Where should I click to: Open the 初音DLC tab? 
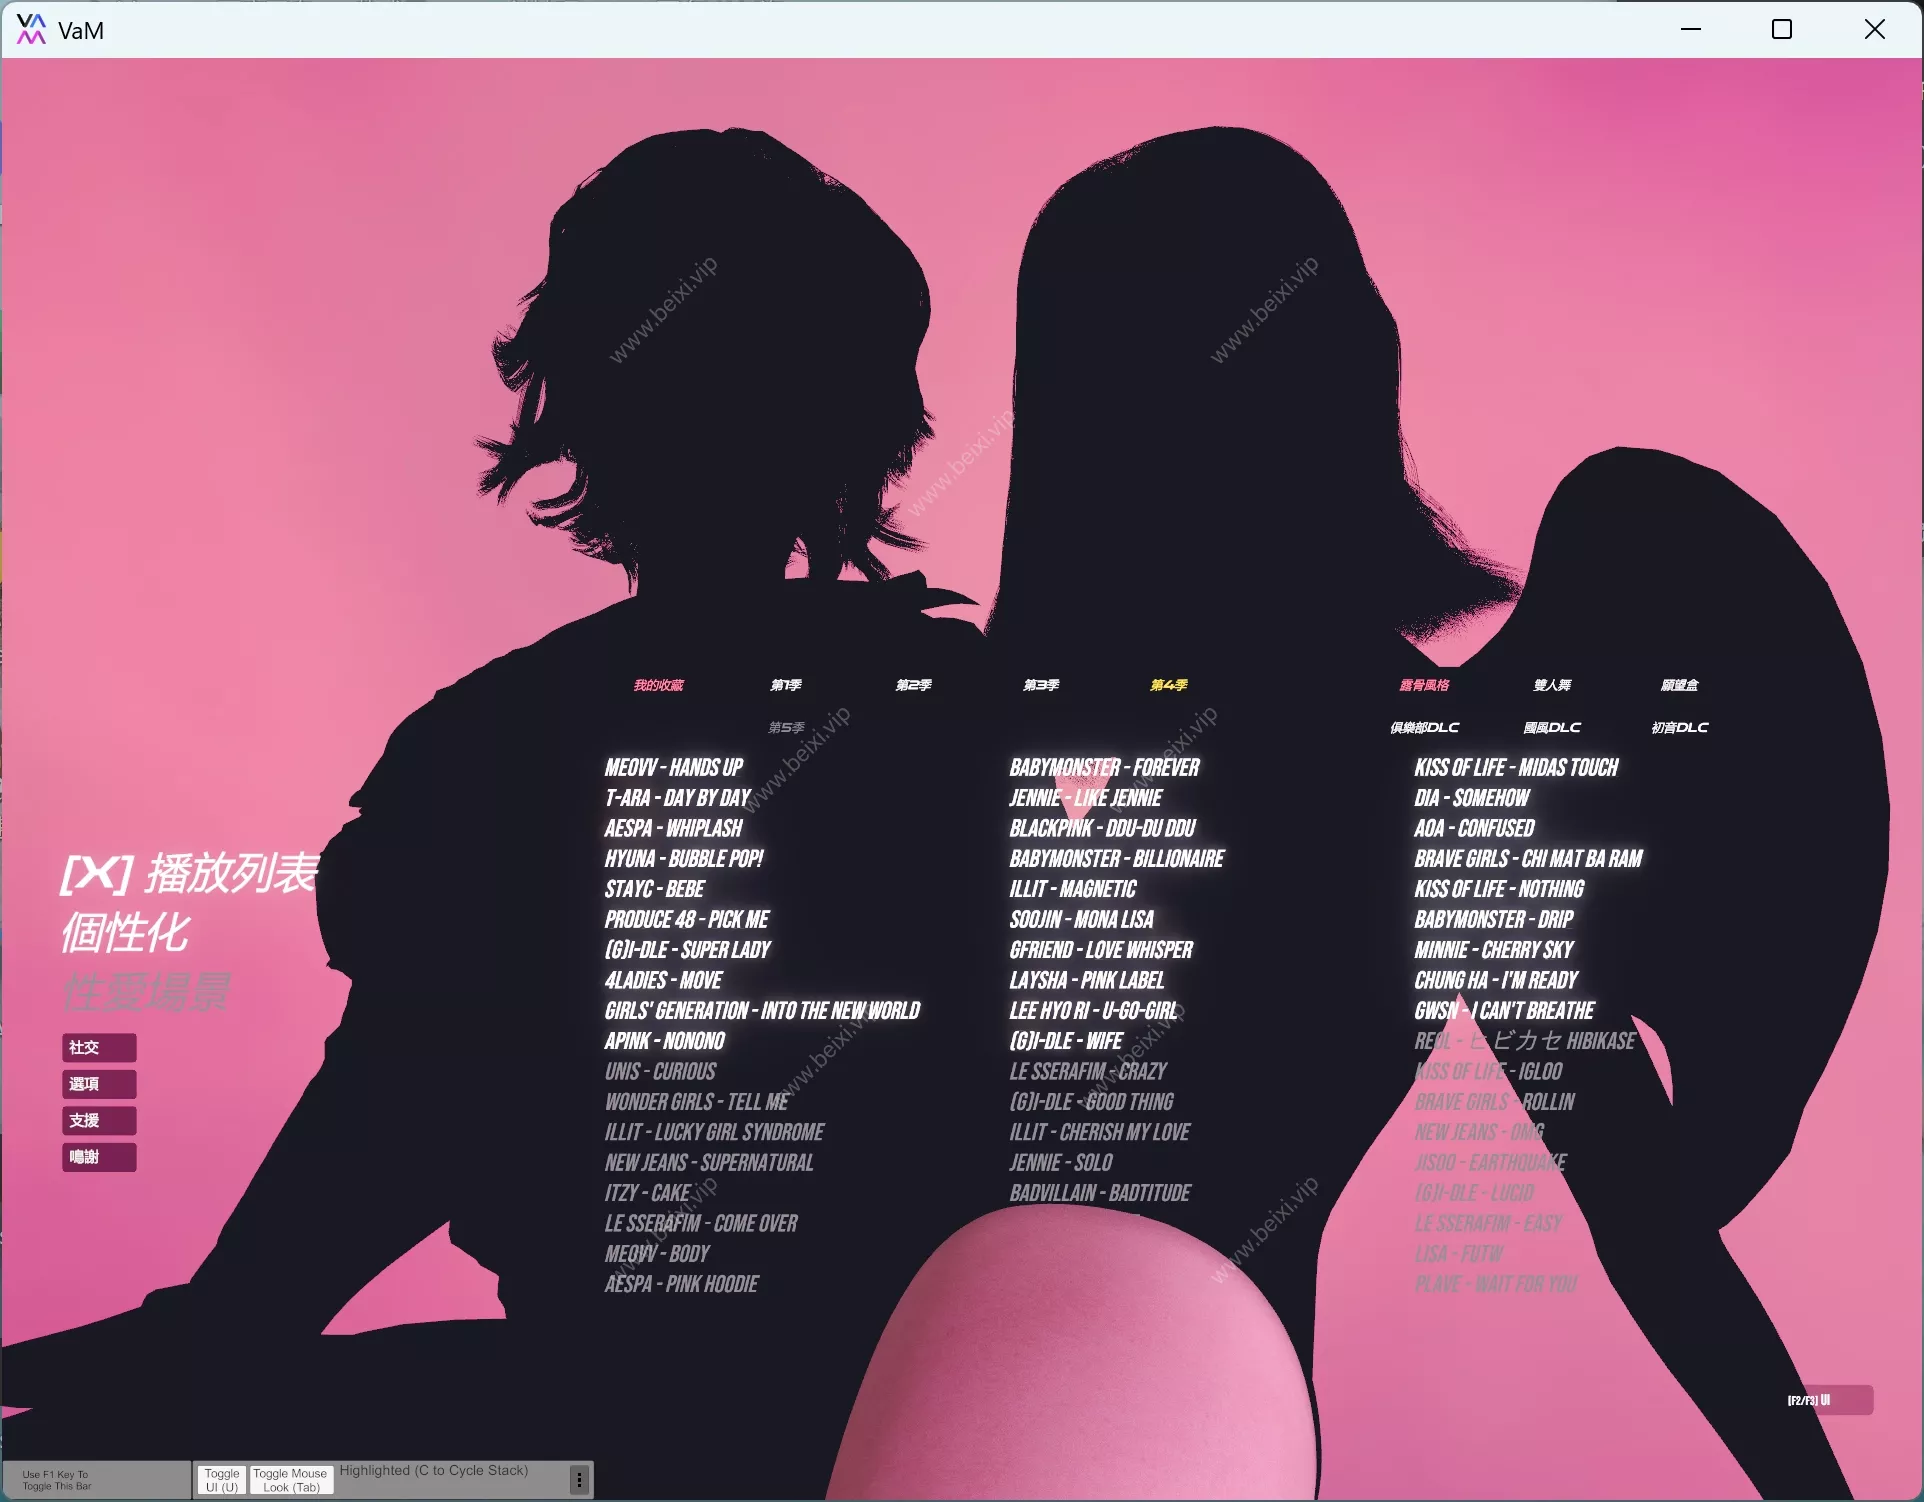[1679, 727]
